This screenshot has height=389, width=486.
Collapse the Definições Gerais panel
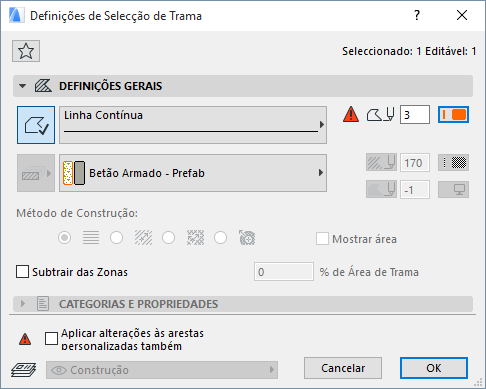[22, 86]
